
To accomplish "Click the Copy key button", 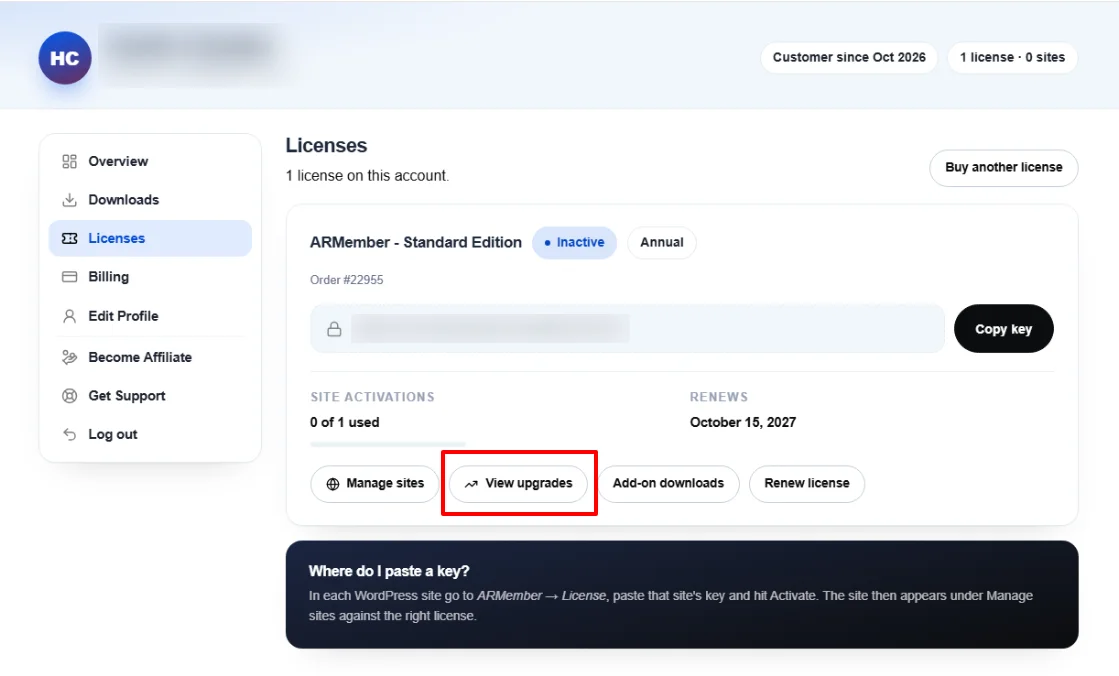I will 1003,329.
